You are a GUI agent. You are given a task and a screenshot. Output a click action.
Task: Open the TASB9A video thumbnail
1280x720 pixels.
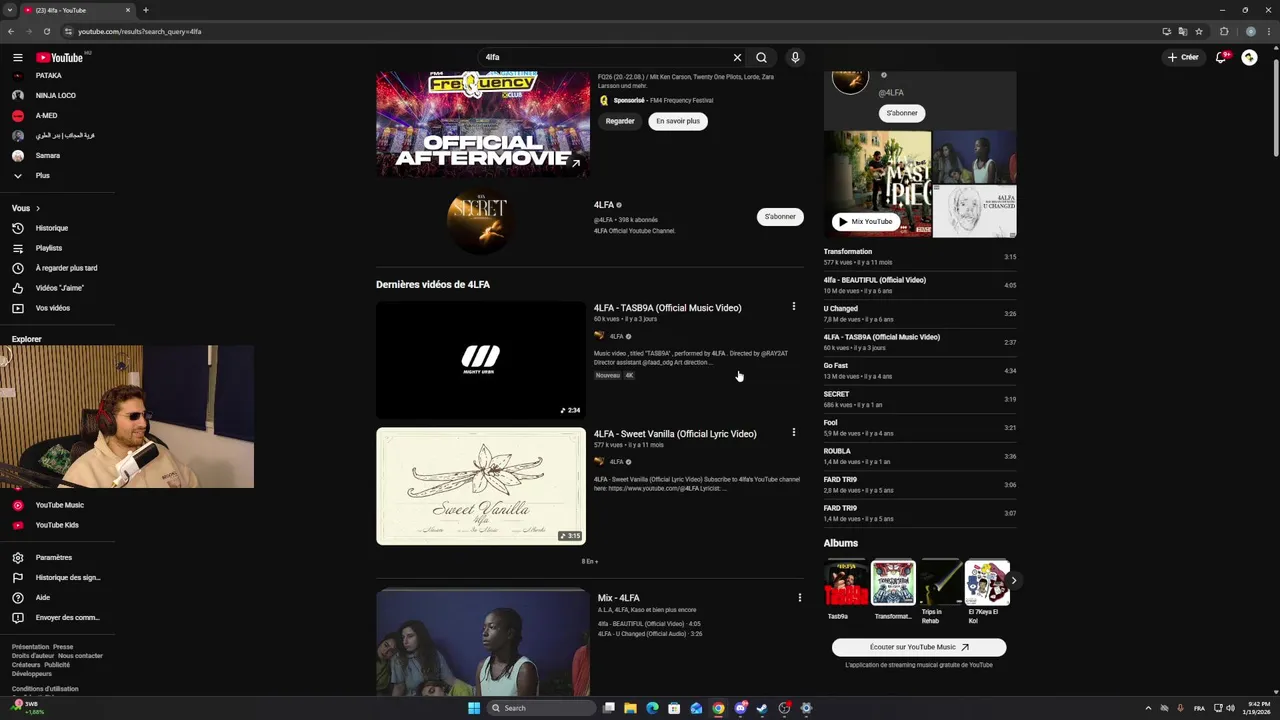(481, 360)
